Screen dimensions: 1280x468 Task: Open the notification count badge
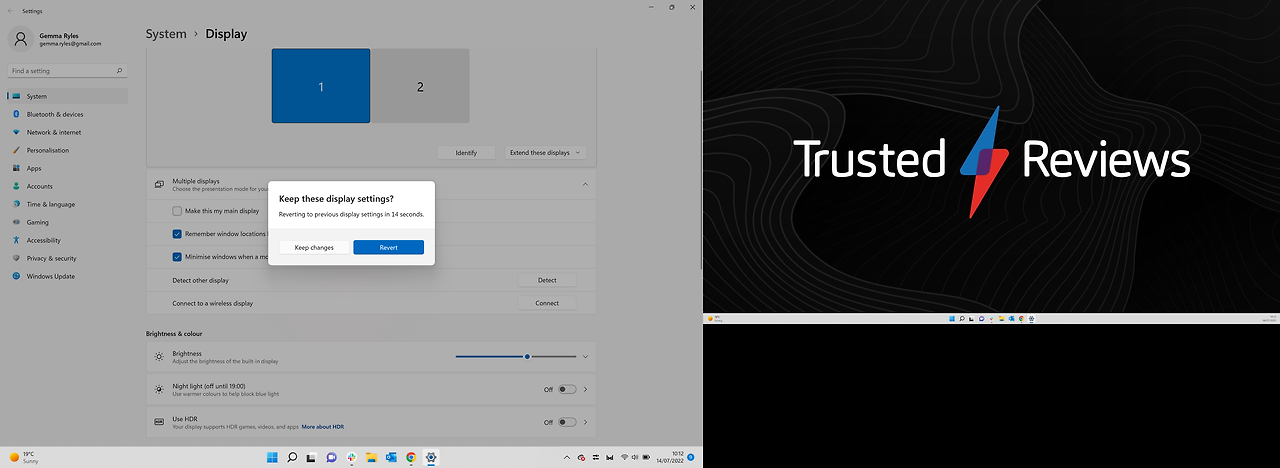point(691,457)
